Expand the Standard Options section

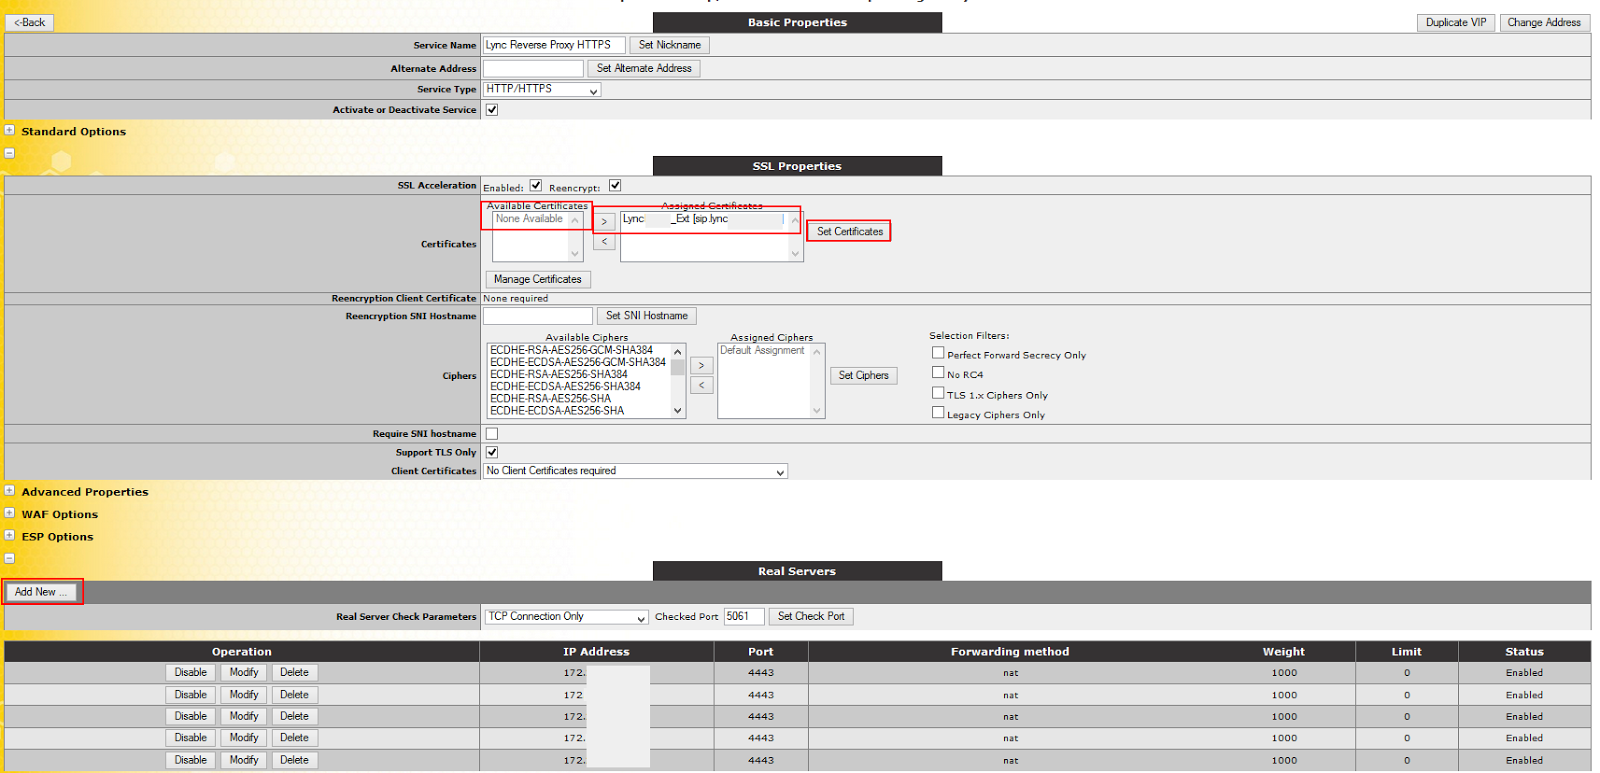point(9,130)
